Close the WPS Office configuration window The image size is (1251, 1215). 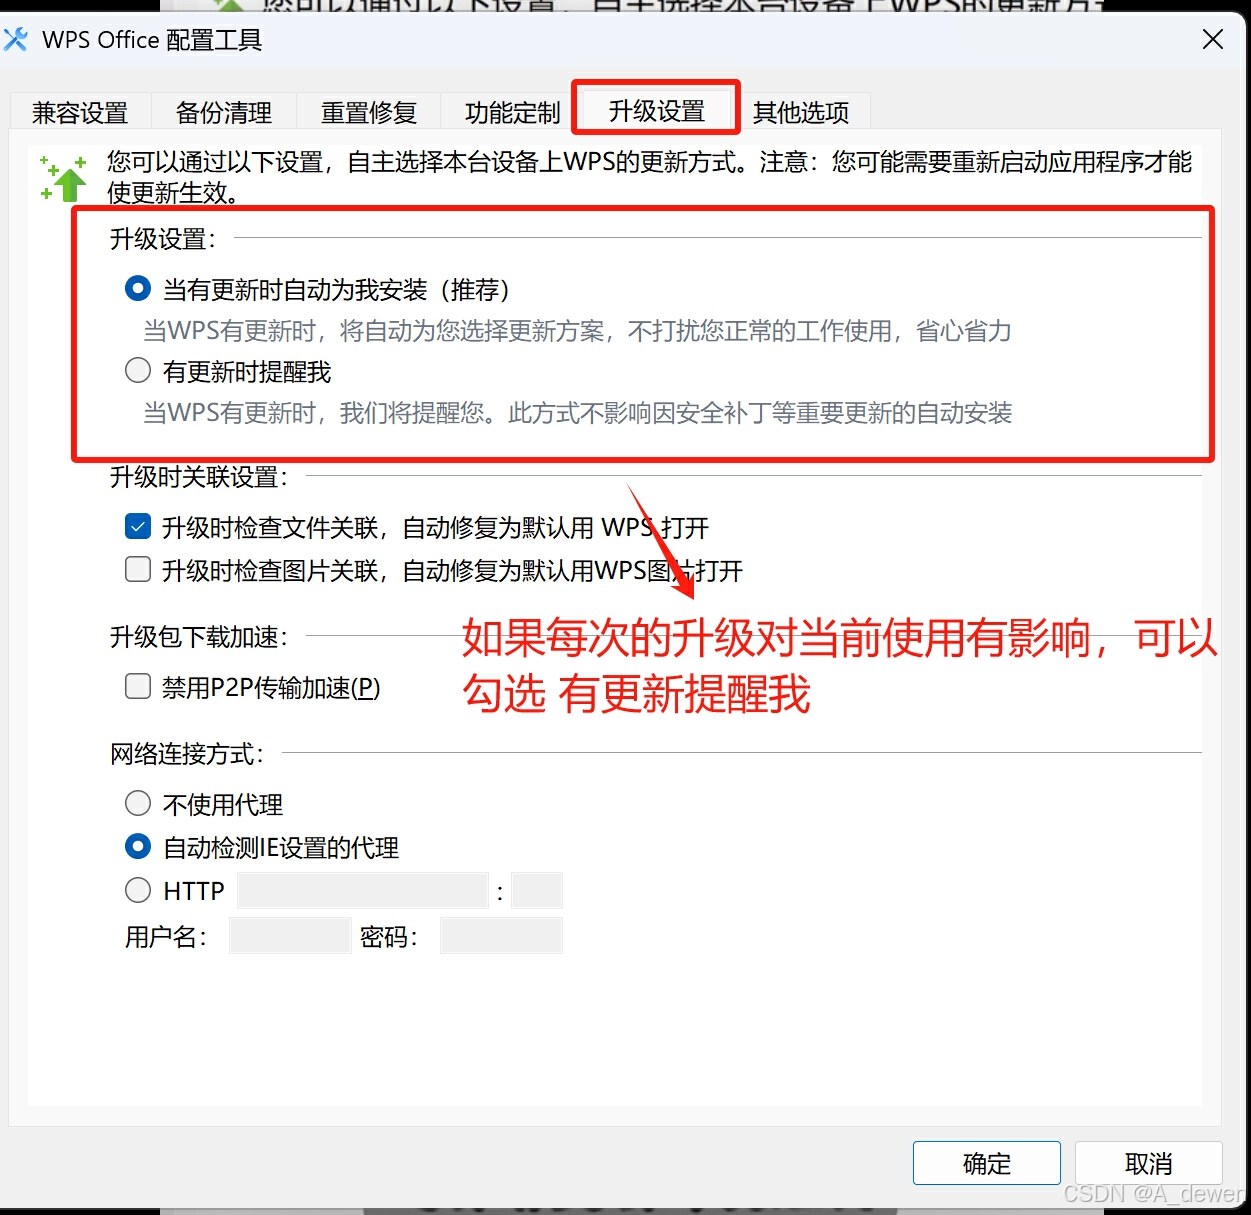click(1213, 40)
